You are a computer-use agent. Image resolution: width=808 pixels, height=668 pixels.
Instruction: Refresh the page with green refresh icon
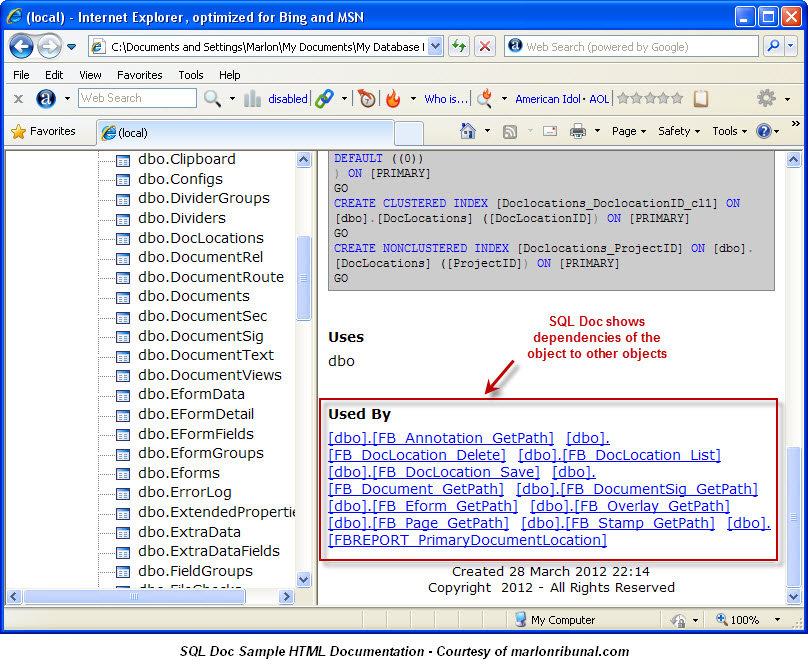(456, 46)
